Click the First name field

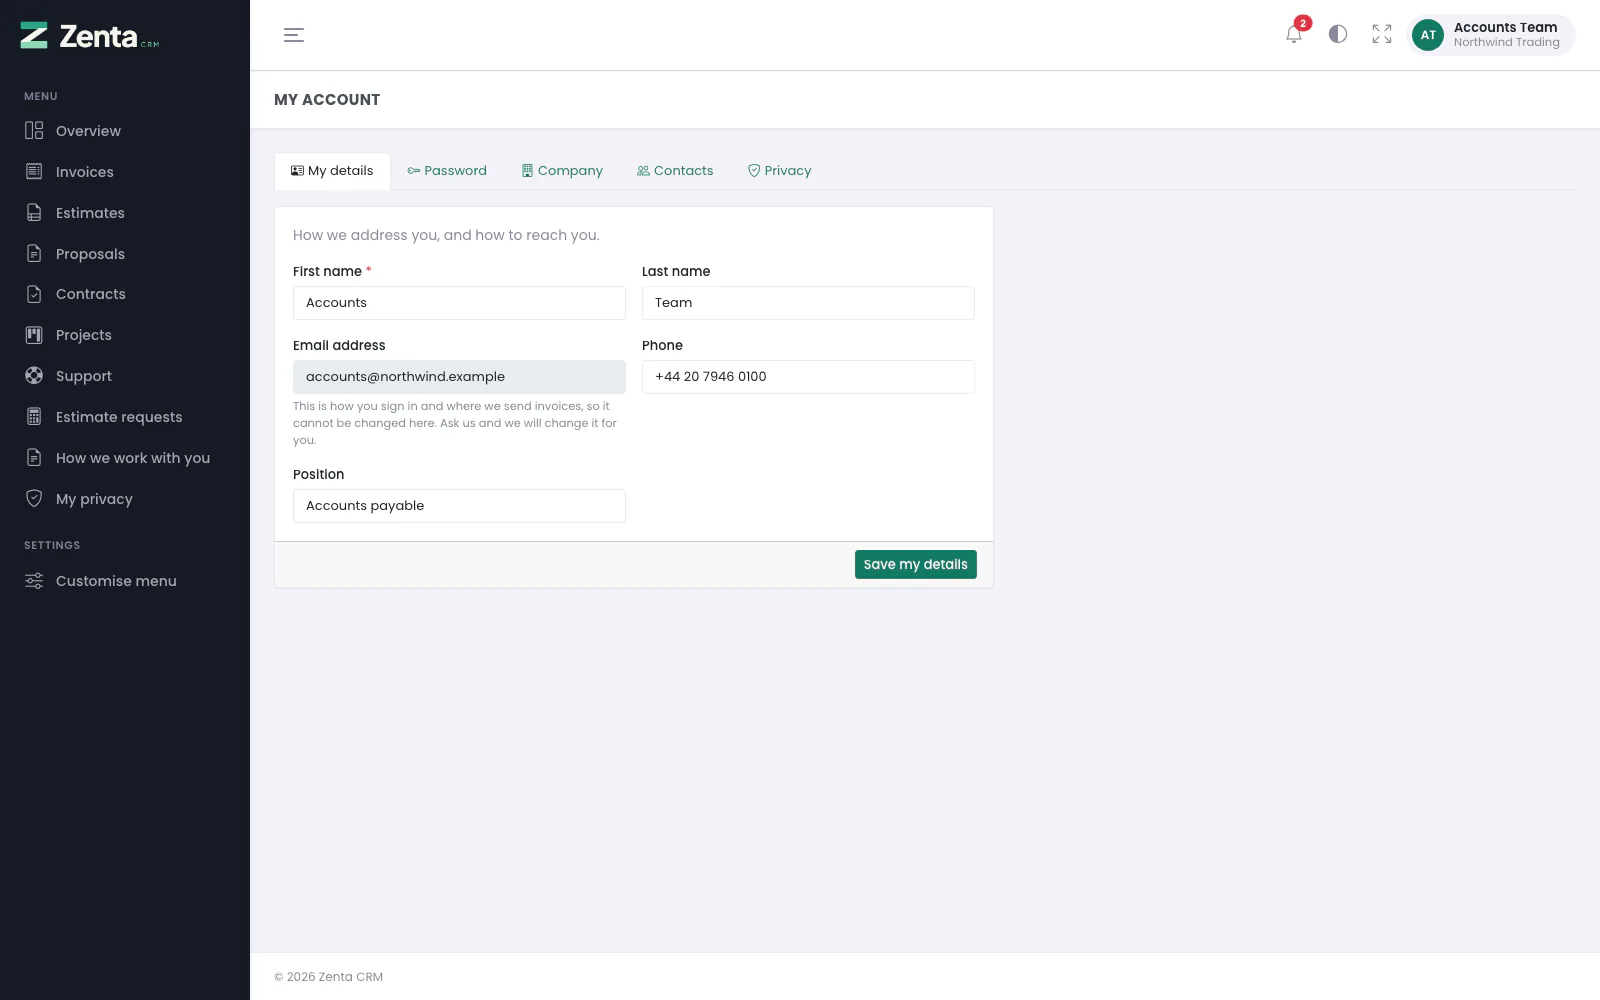tap(459, 303)
